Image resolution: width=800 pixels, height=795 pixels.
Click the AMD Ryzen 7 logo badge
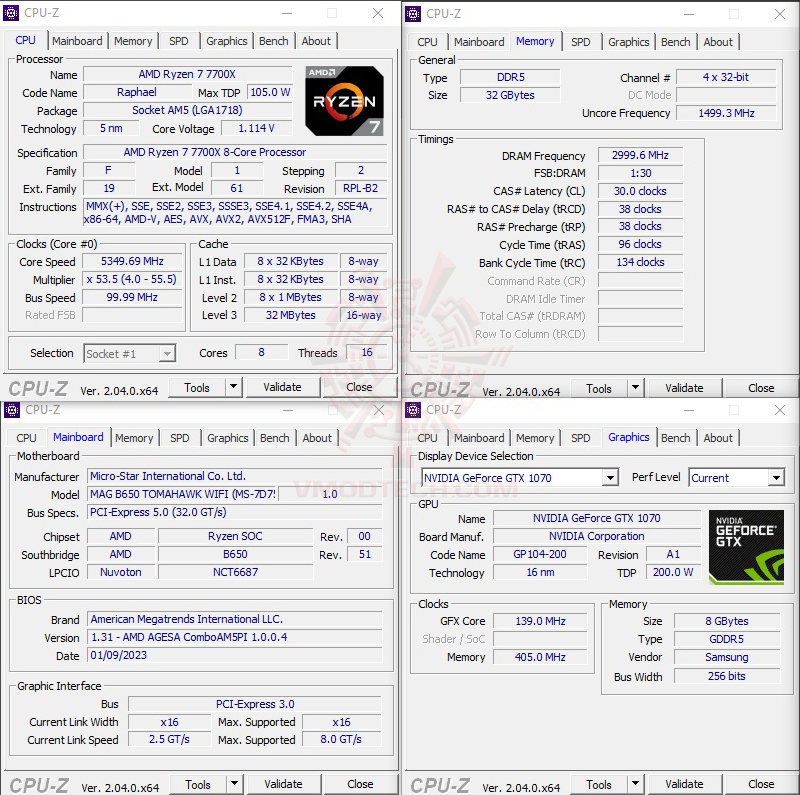click(344, 100)
